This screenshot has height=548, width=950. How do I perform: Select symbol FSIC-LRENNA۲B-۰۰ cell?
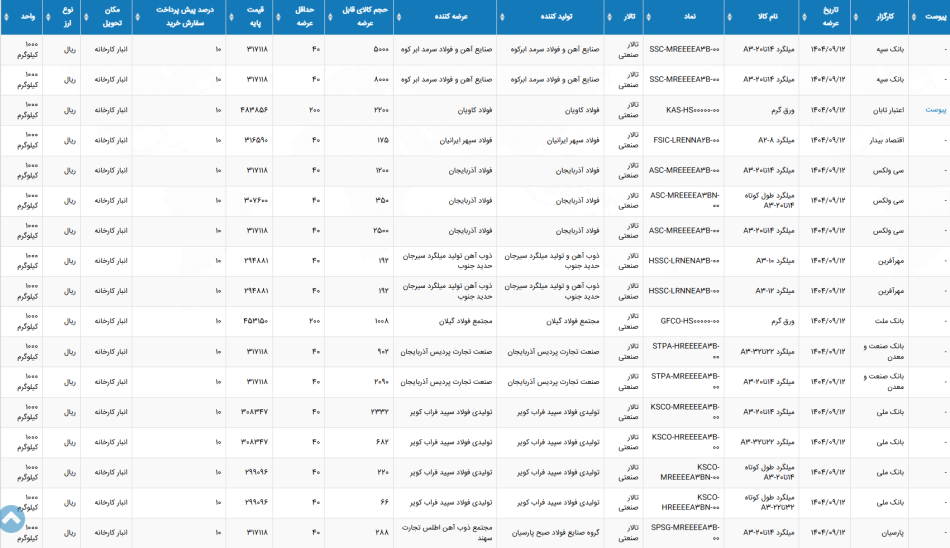(684, 141)
